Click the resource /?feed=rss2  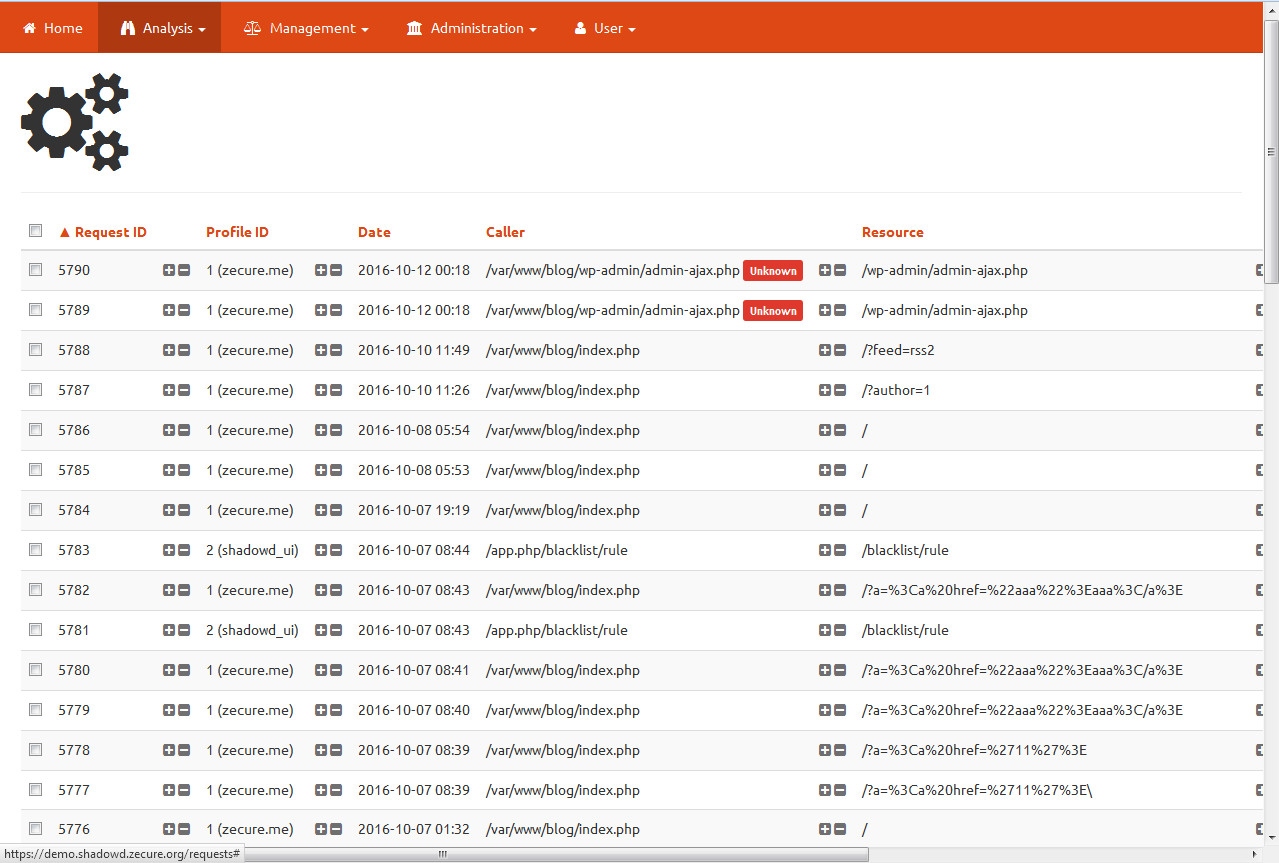tap(898, 350)
